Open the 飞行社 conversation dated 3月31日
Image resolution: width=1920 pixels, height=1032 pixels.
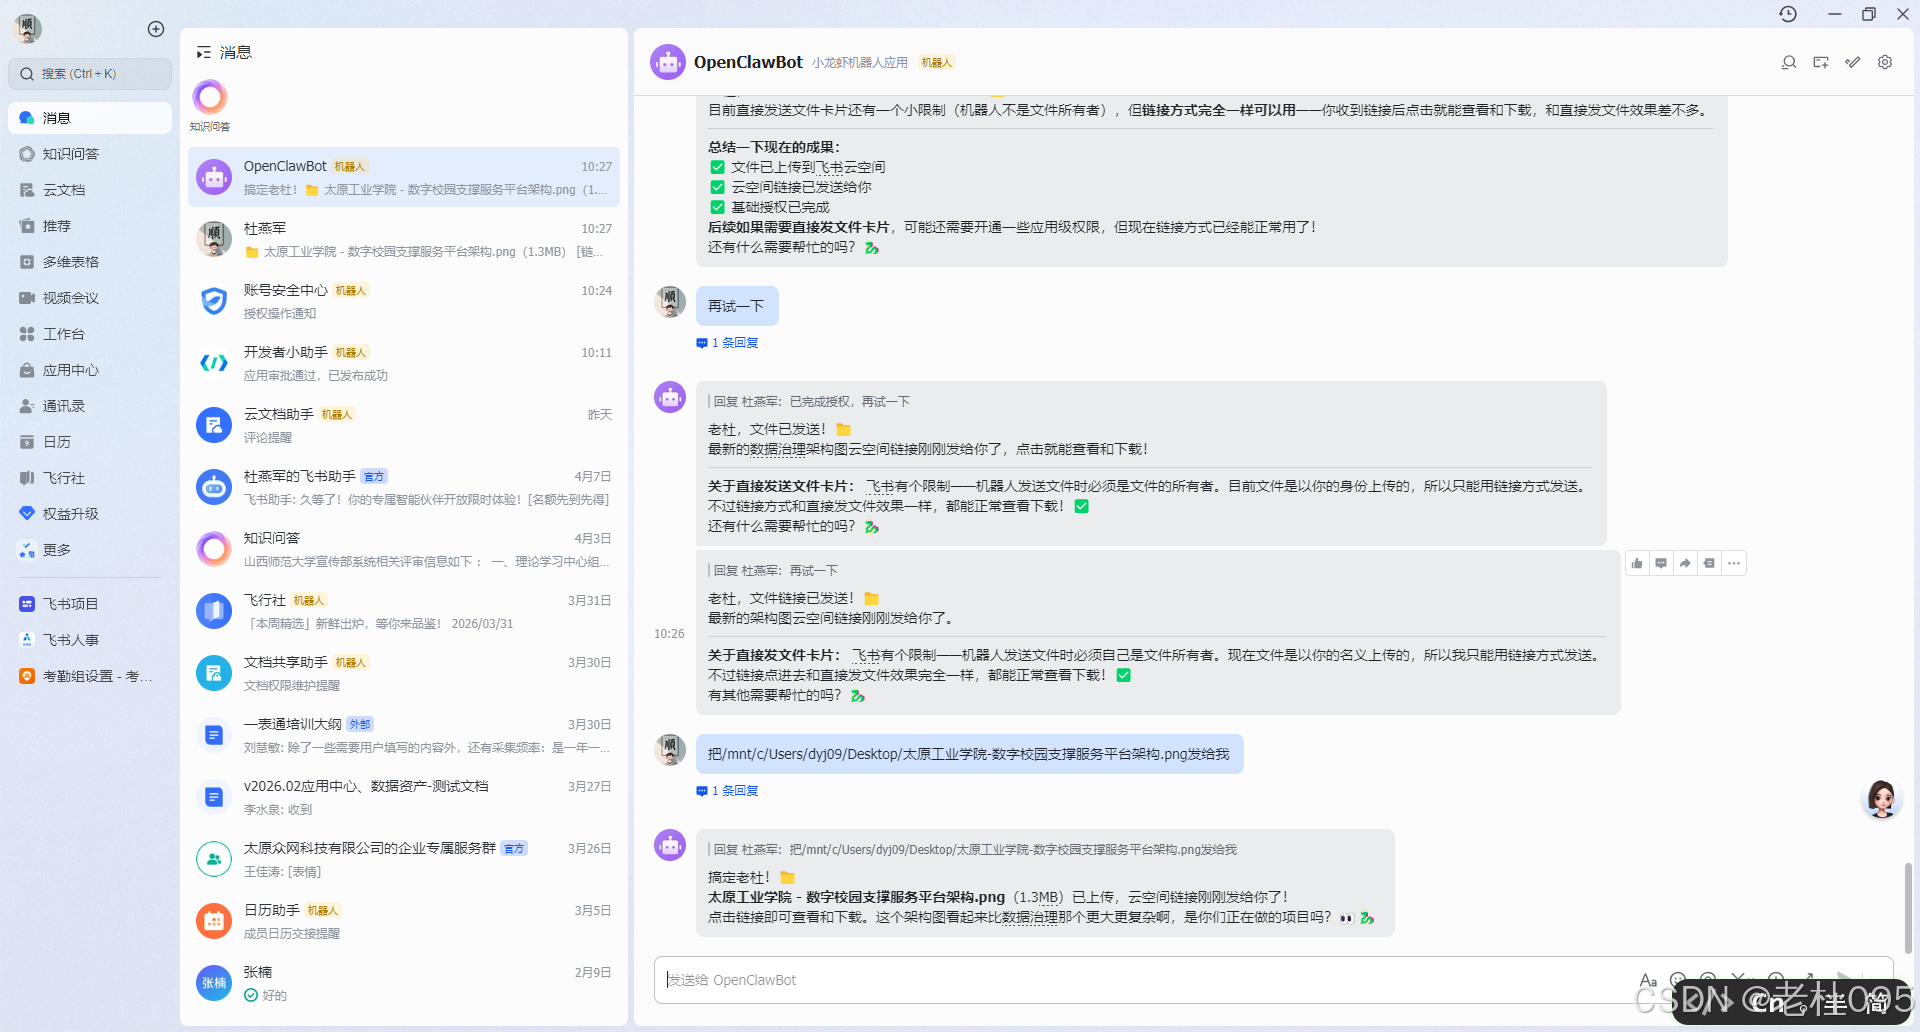(x=404, y=611)
